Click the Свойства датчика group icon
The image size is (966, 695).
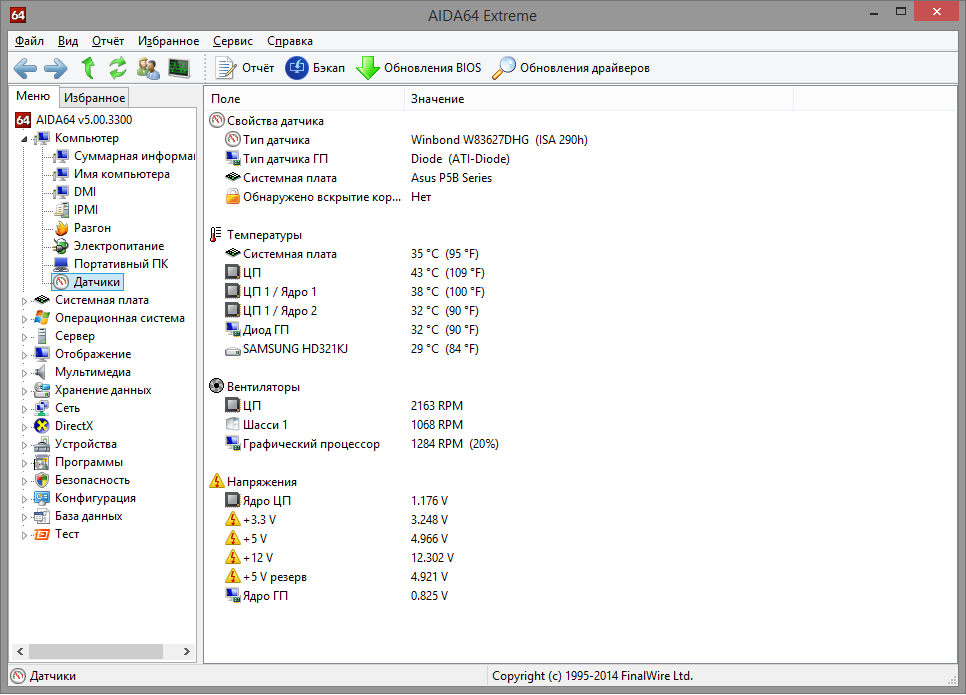click(x=217, y=120)
